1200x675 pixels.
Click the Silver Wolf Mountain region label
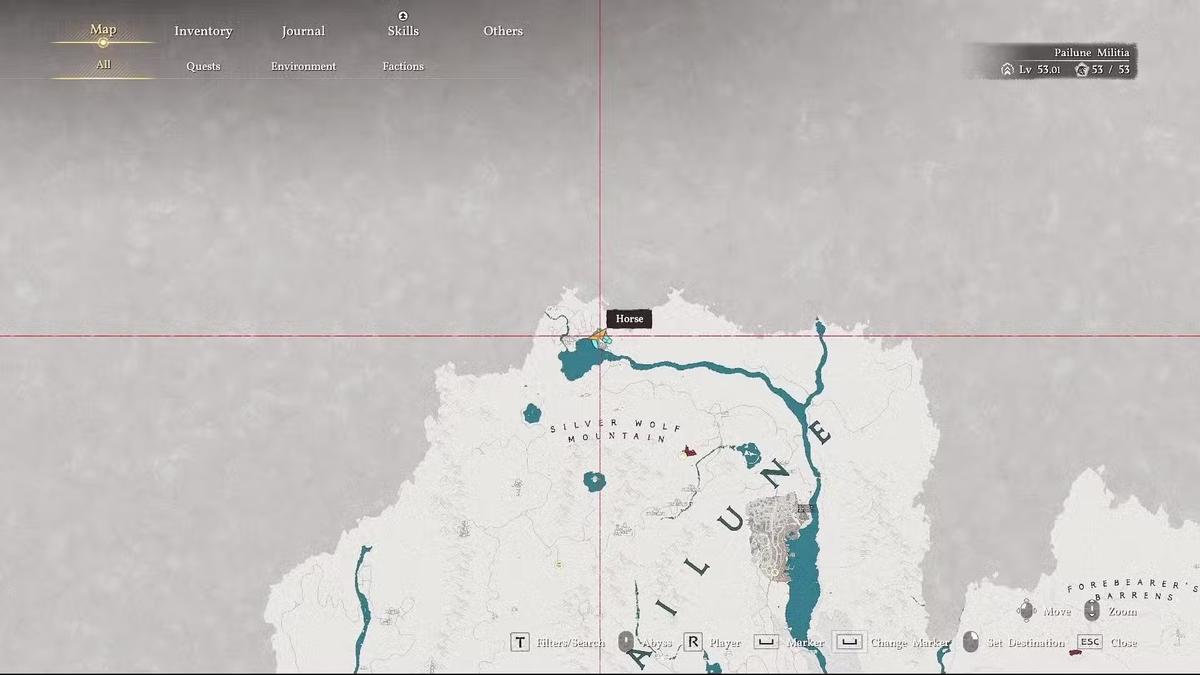615,431
